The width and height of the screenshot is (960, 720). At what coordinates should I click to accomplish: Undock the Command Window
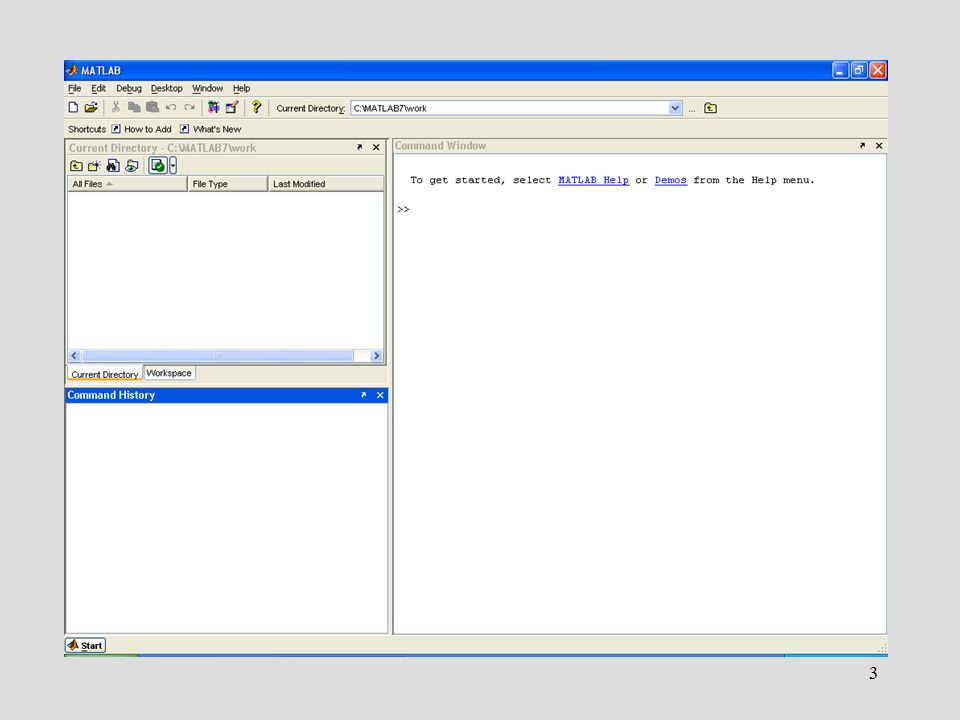863,145
